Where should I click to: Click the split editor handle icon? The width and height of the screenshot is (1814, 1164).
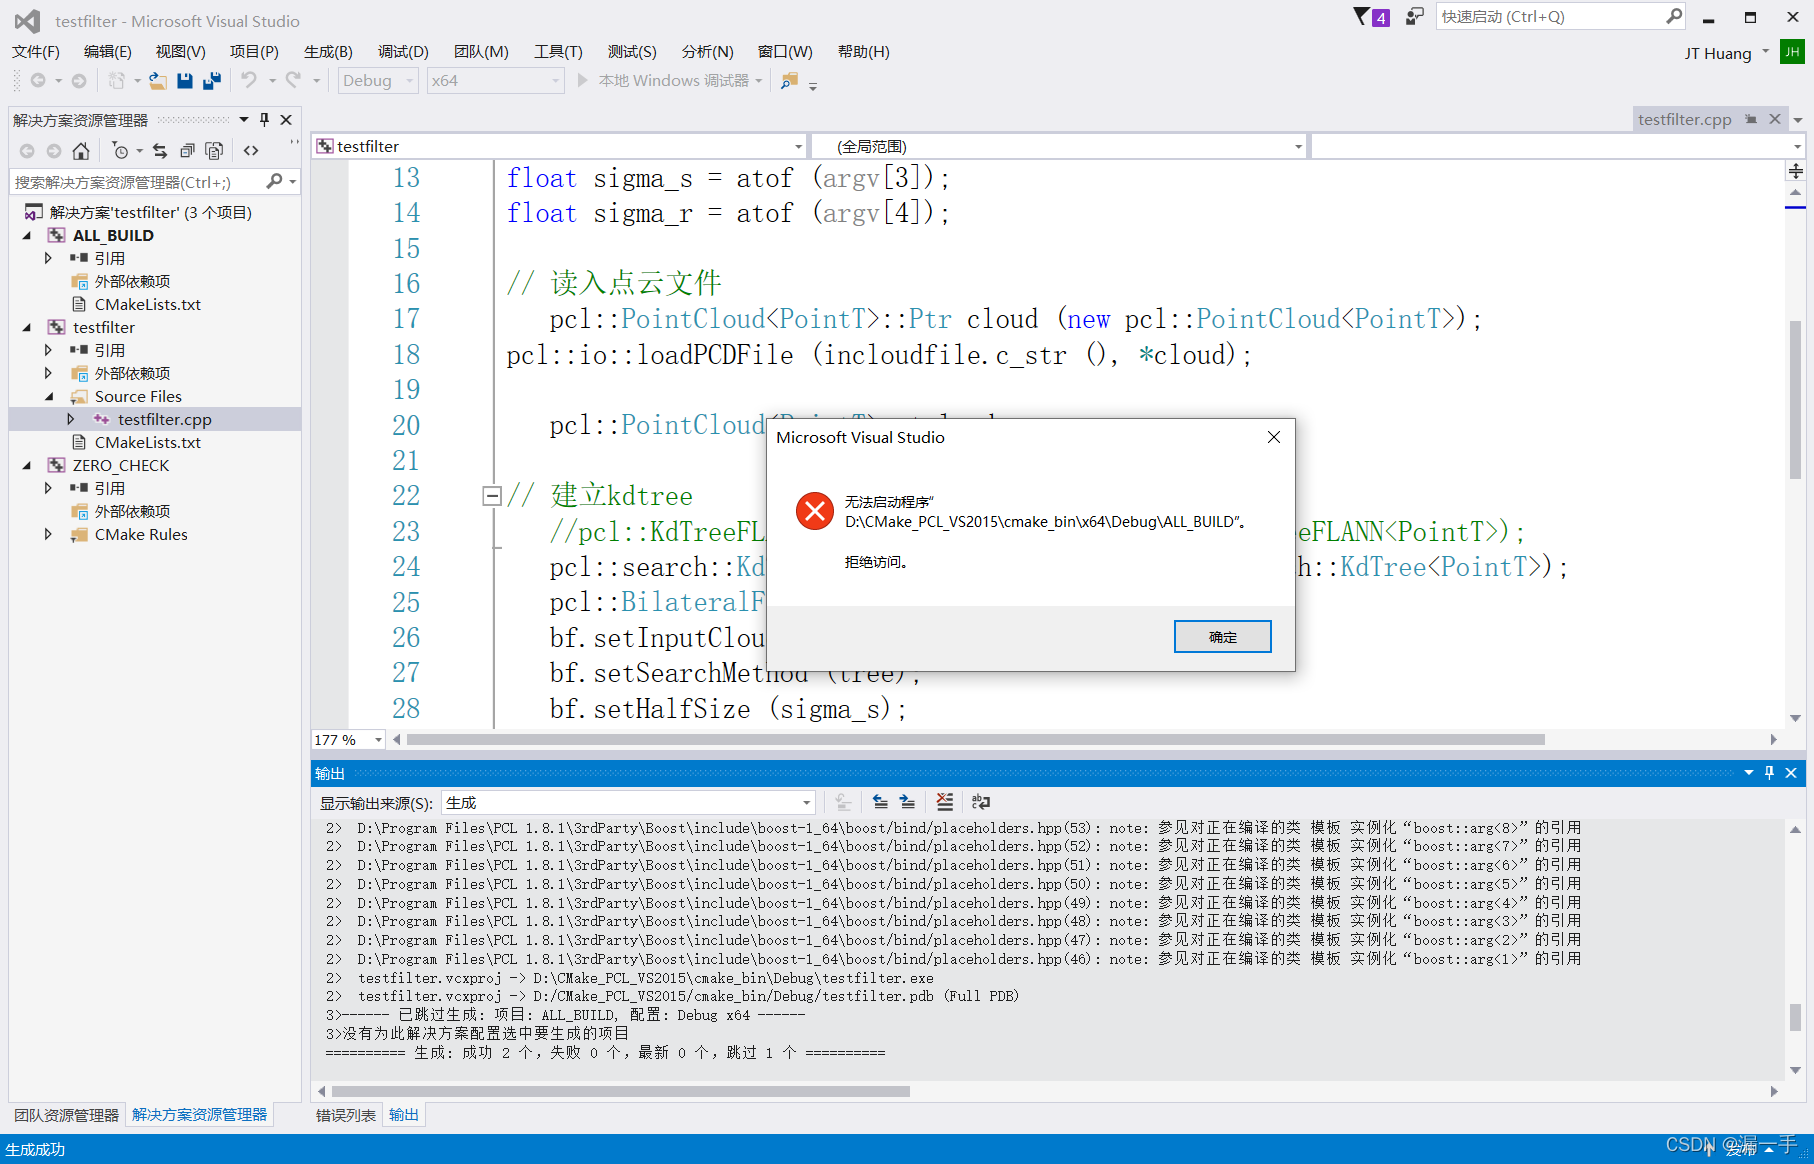1796,172
